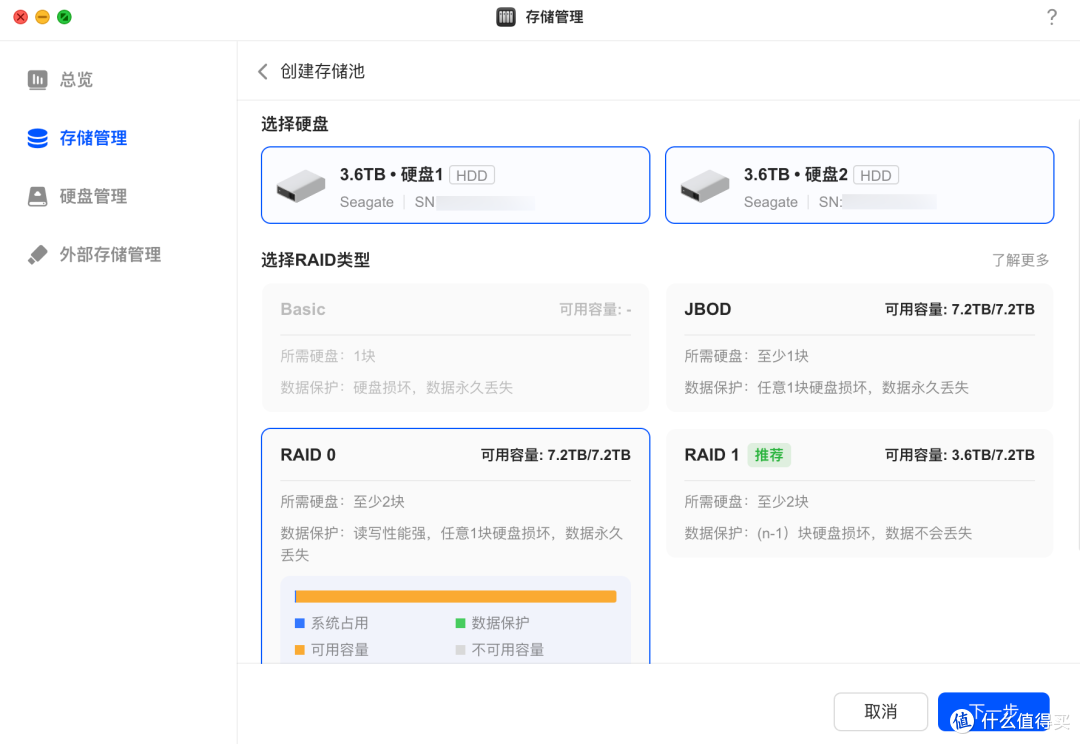Choose the RAID 0 type option
Screen dimensions: 1080x744
(455, 546)
